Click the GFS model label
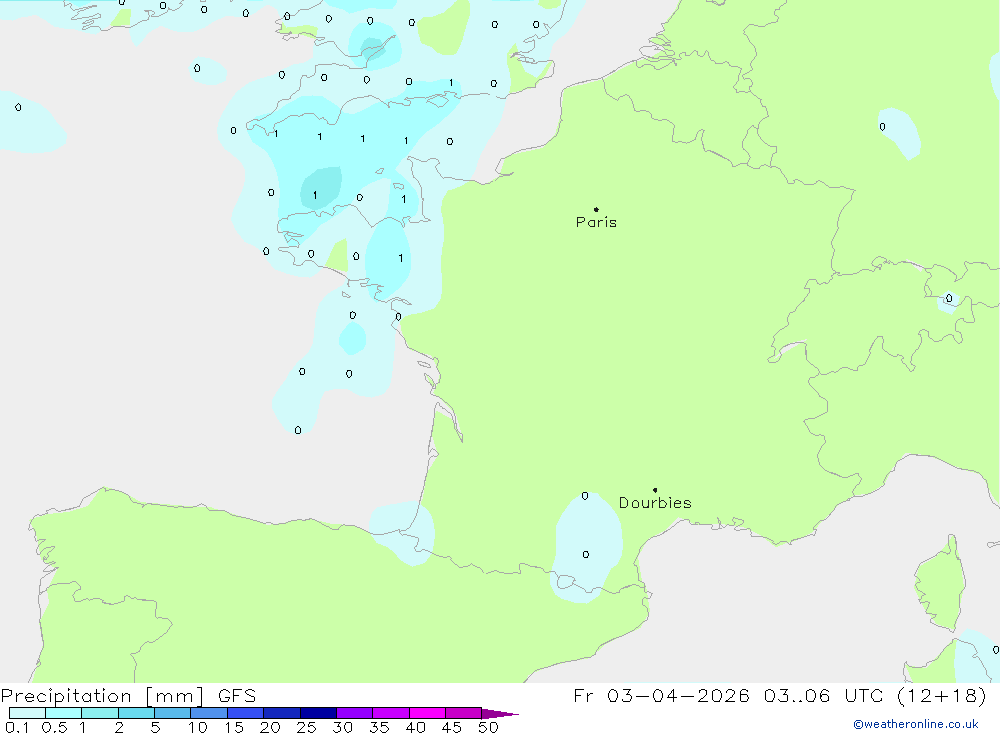Screen dimensions: 1000x733 tap(237, 696)
